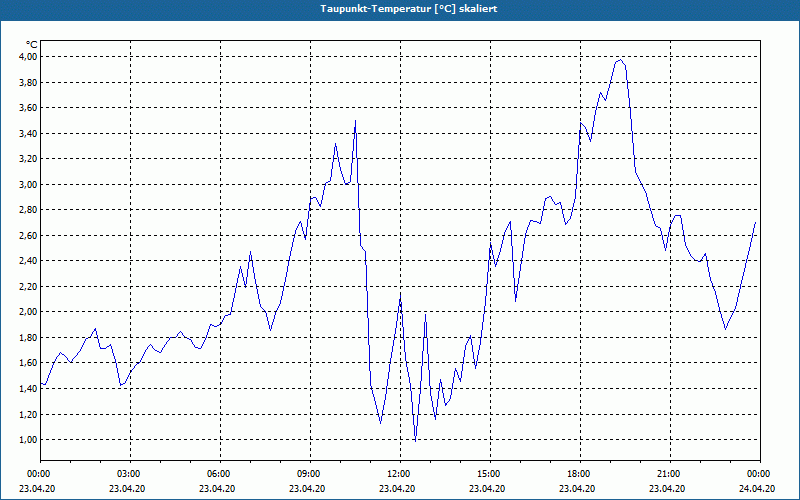Select the 06:00 time label
This screenshot has height=500, width=800.
coord(220,474)
